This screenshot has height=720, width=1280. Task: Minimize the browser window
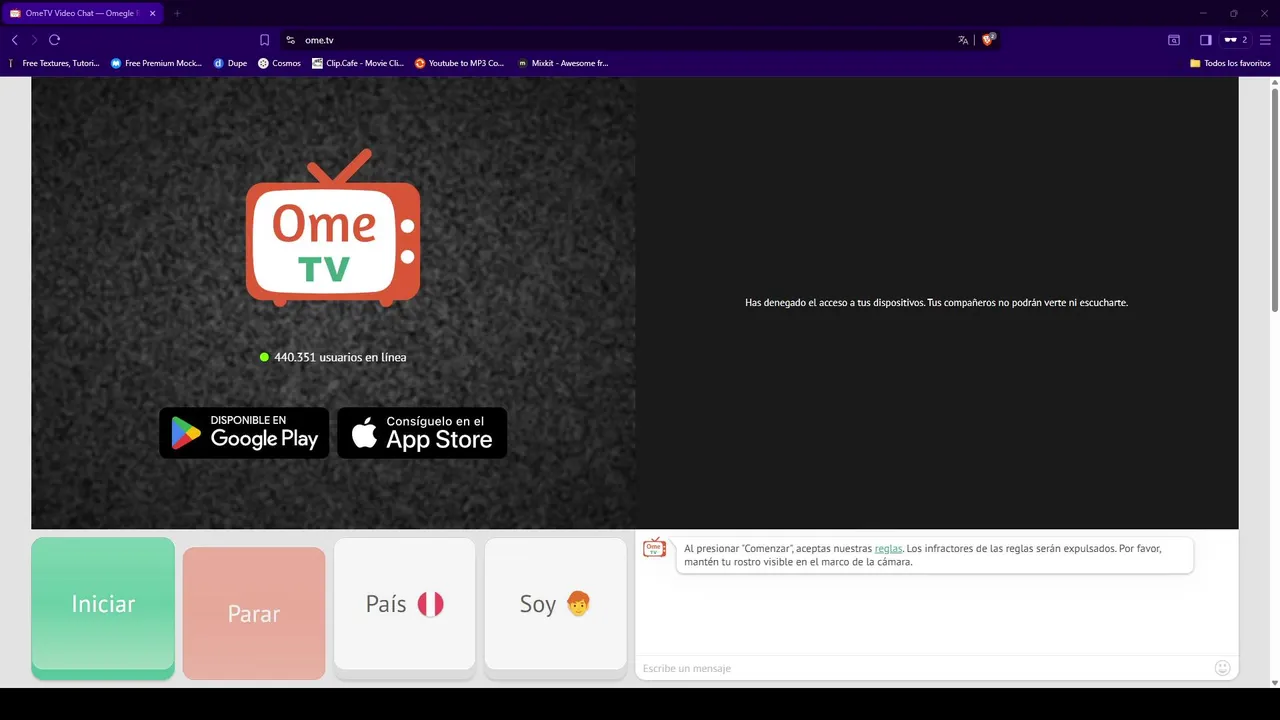tap(1203, 13)
